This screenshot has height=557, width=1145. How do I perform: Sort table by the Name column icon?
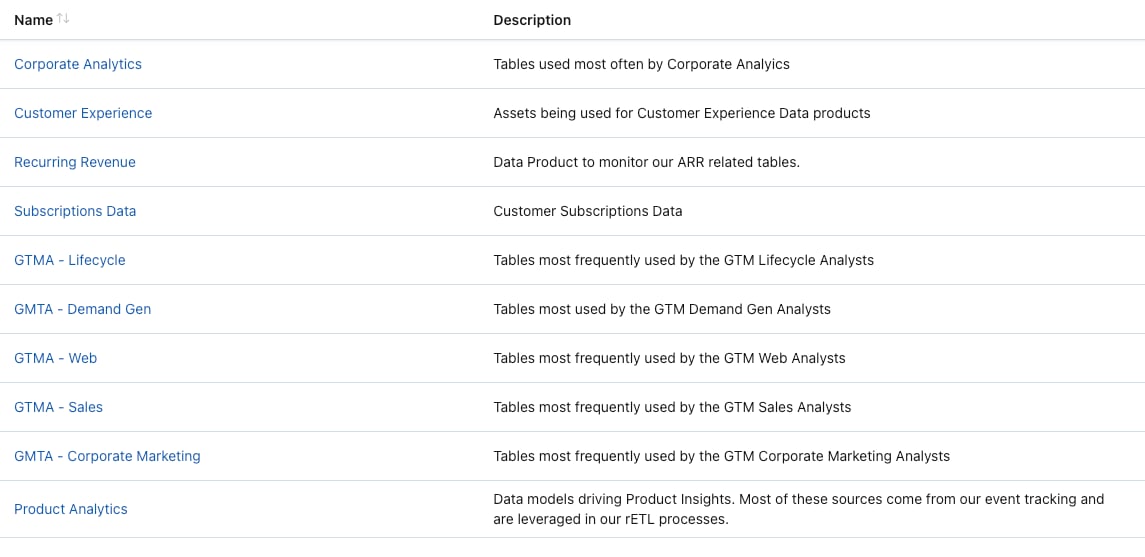pyautogui.click(x=64, y=19)
